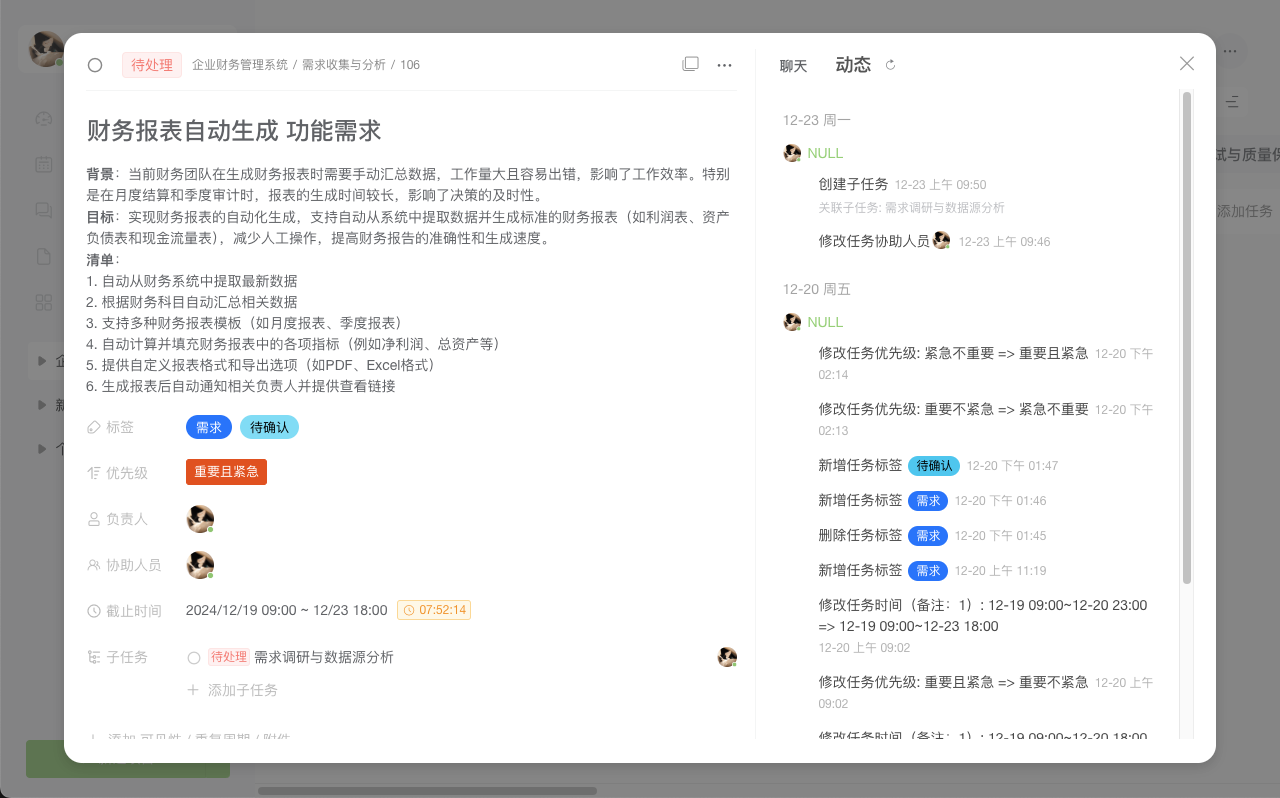Click the 负责人 avatar
Image resolution: width=1280 pixels, height=798 pixels.
(200, 519)
